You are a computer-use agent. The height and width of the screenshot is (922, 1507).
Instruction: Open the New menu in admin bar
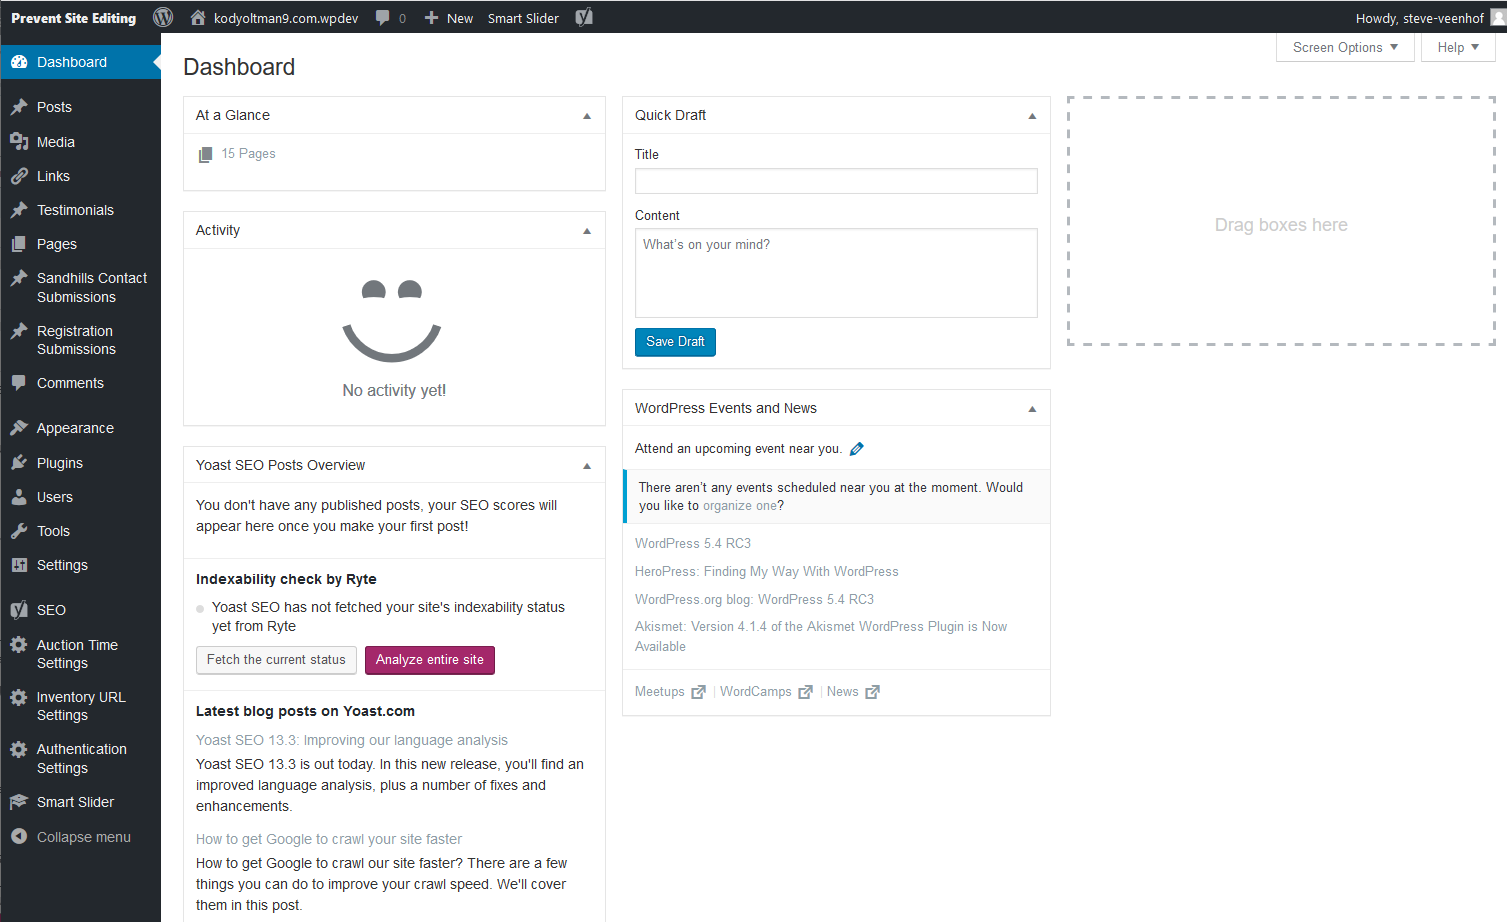pyautogui.click(x=448, y=18)
